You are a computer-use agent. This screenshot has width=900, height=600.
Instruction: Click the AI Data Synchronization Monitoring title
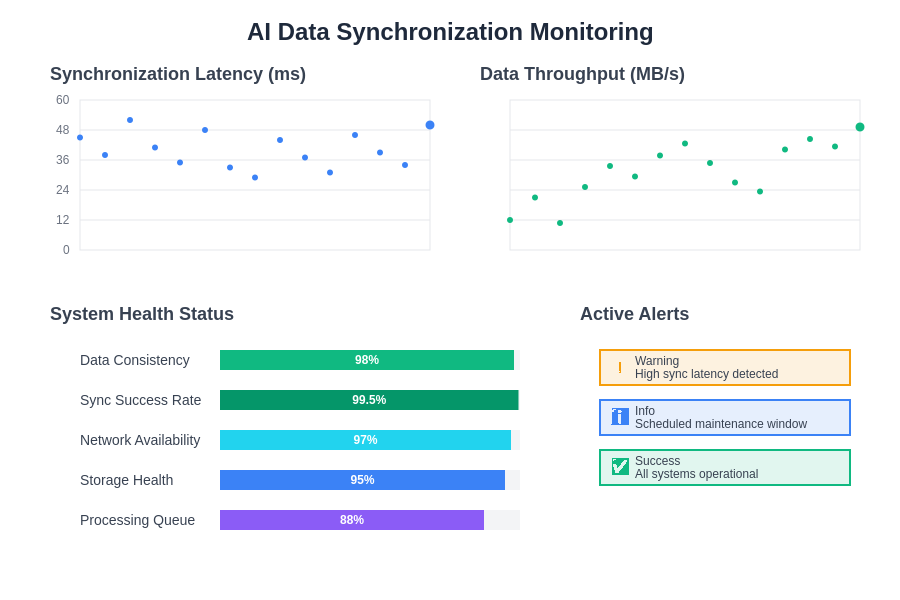click(x=450, y=32)
